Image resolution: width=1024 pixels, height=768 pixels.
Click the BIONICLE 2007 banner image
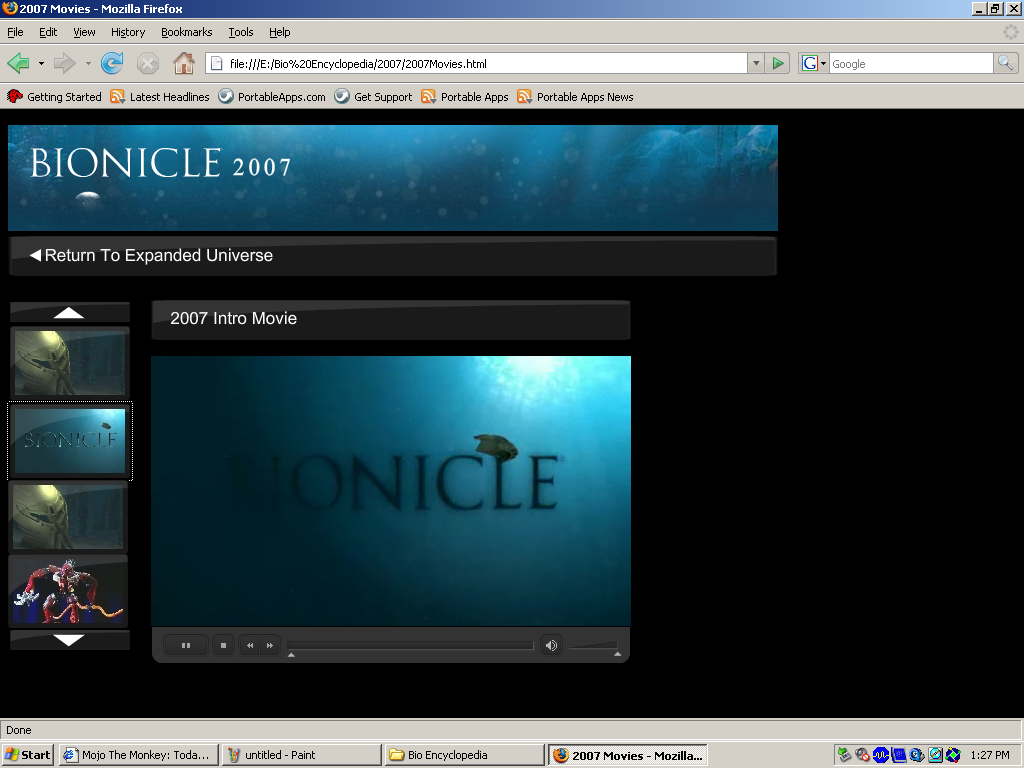392,178
